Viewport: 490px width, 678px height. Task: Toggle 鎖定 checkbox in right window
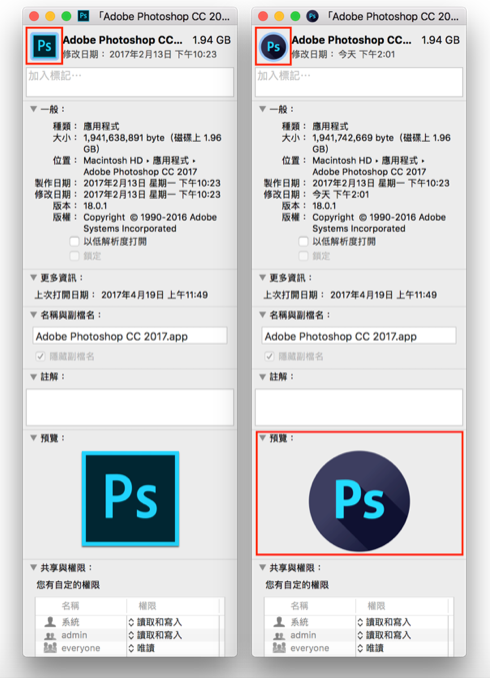(x=303, y=256)
